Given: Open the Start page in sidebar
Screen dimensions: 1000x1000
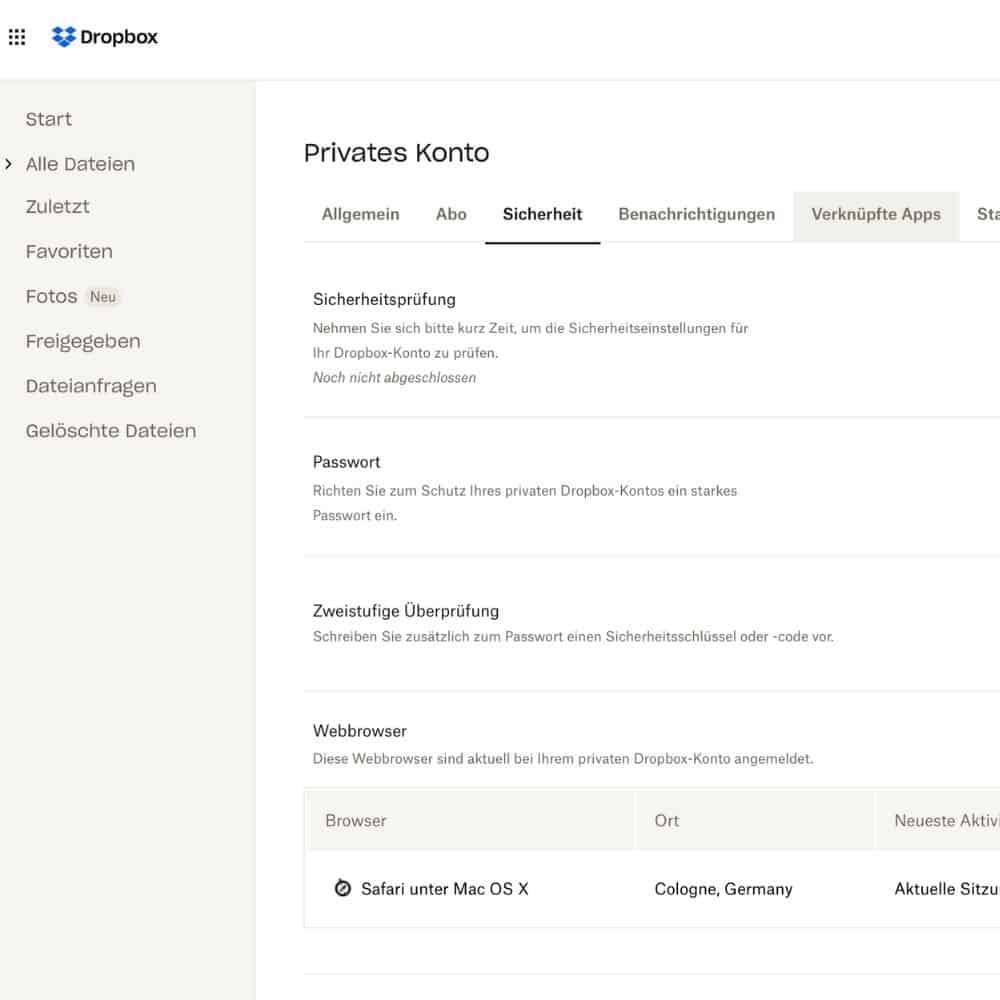Looking at the screenshot, I should pos(48,119).
